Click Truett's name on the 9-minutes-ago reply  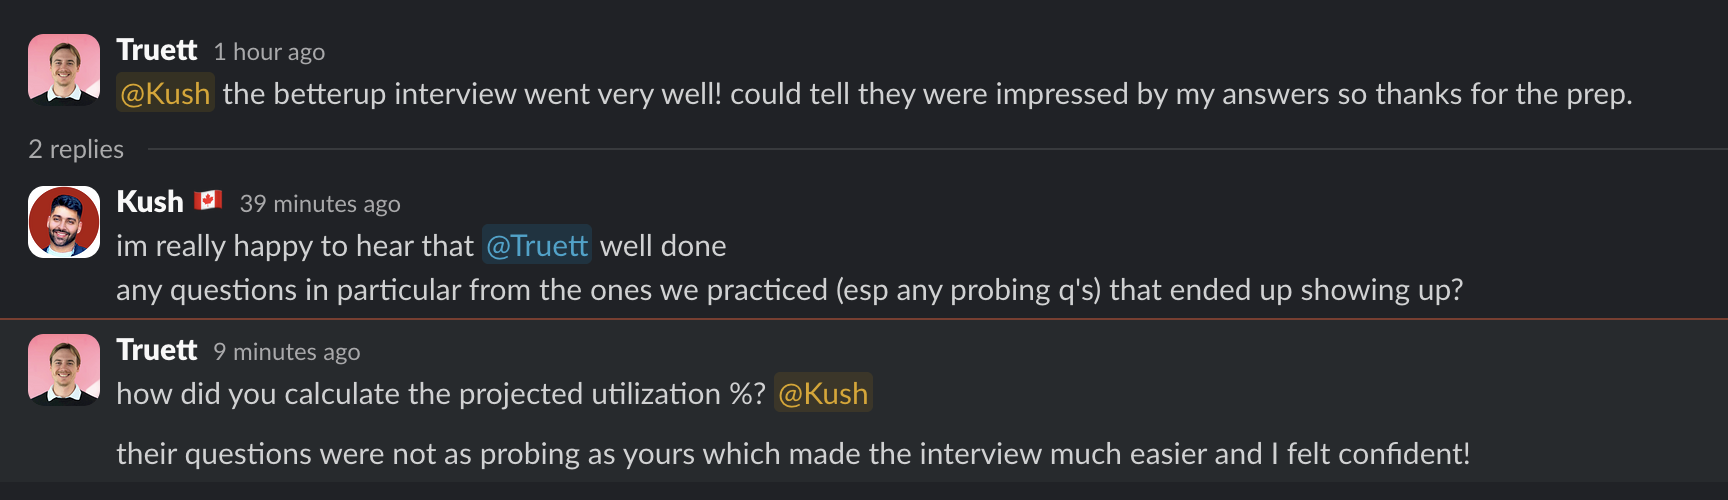click(156, 350)
